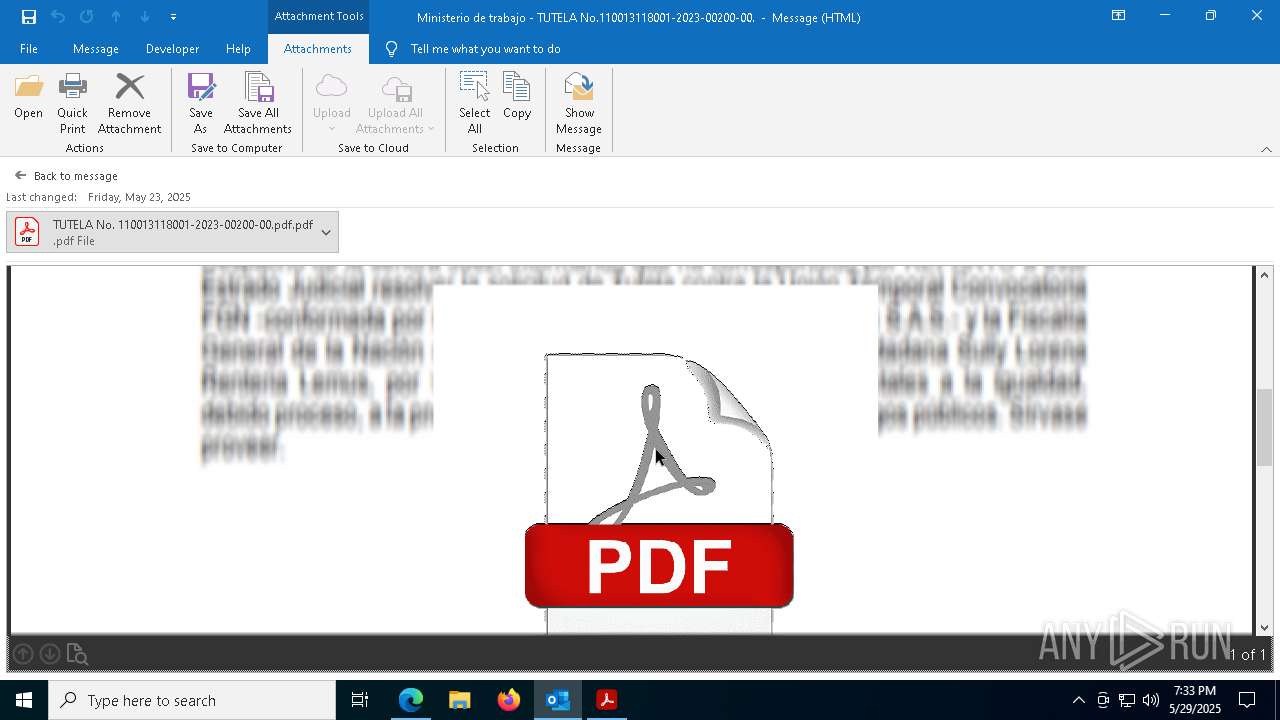Preview previous page up arrow

click(x=23, y=654)
